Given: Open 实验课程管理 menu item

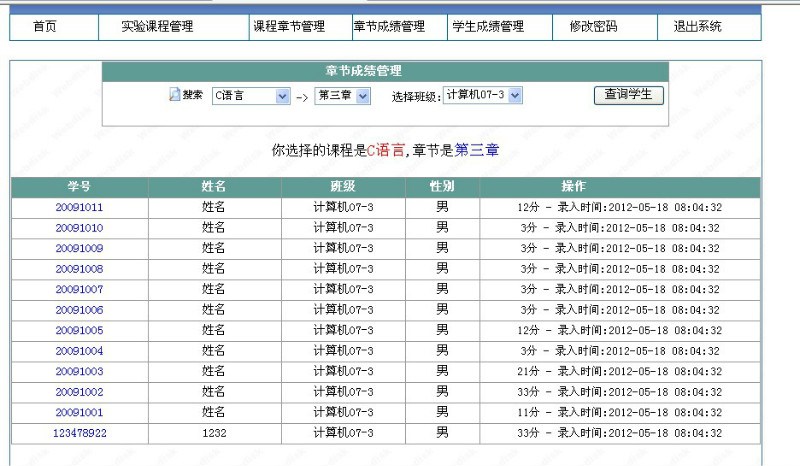Looking at the screenshot, I should point(157,27).
